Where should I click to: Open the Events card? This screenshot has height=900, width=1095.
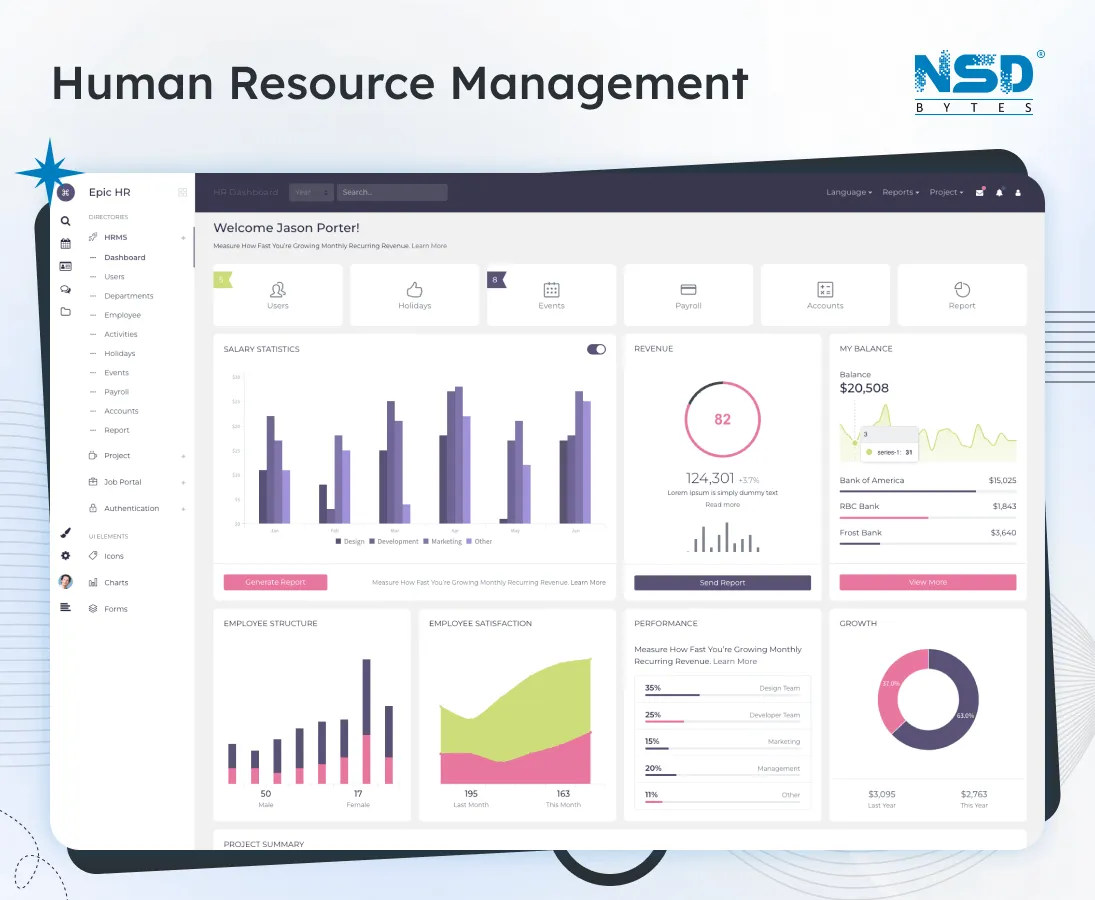tap(552, 295)
